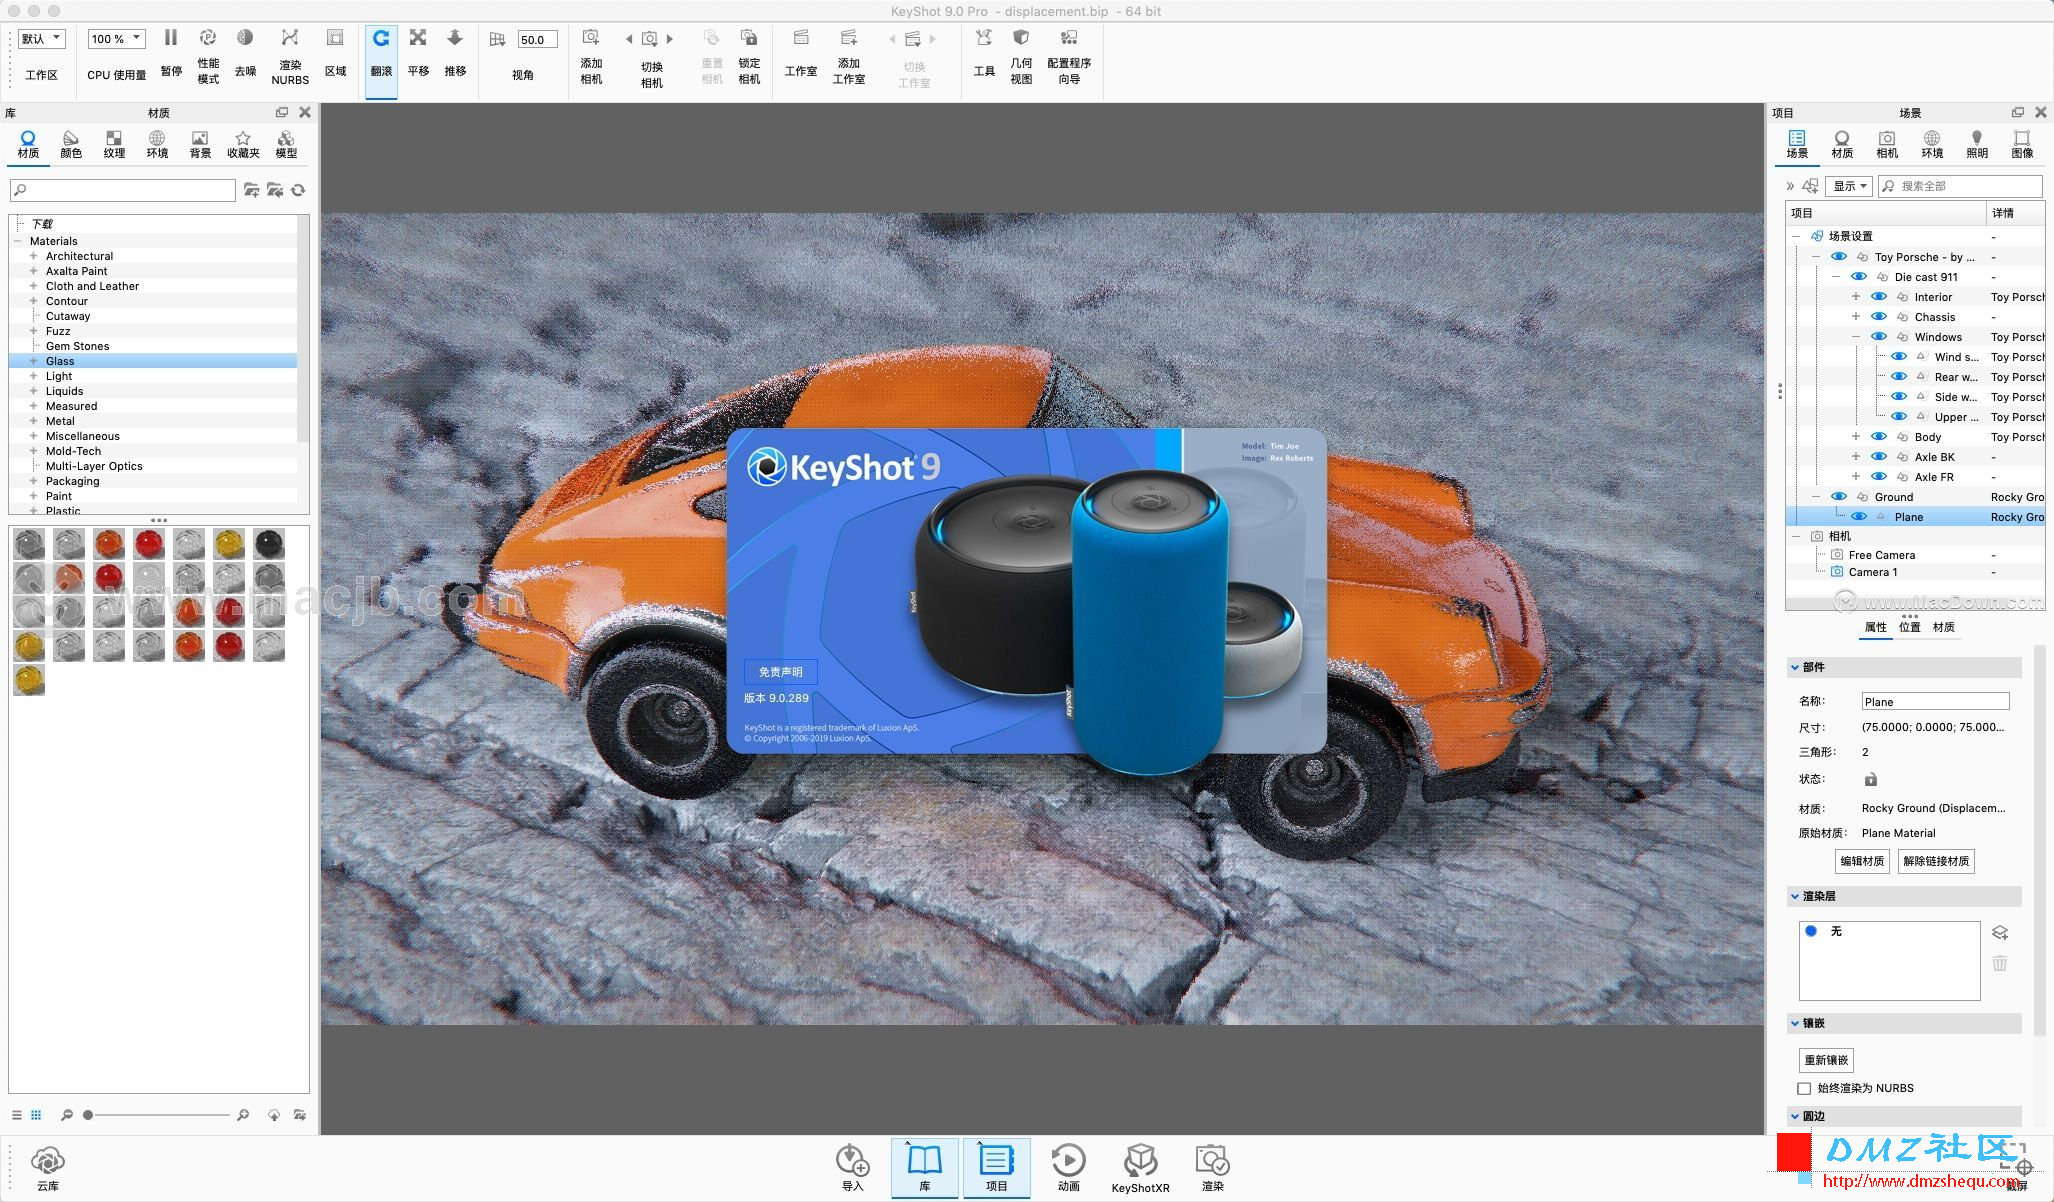Click the Render icon in bottom bar

(x=1213, y=1161)
